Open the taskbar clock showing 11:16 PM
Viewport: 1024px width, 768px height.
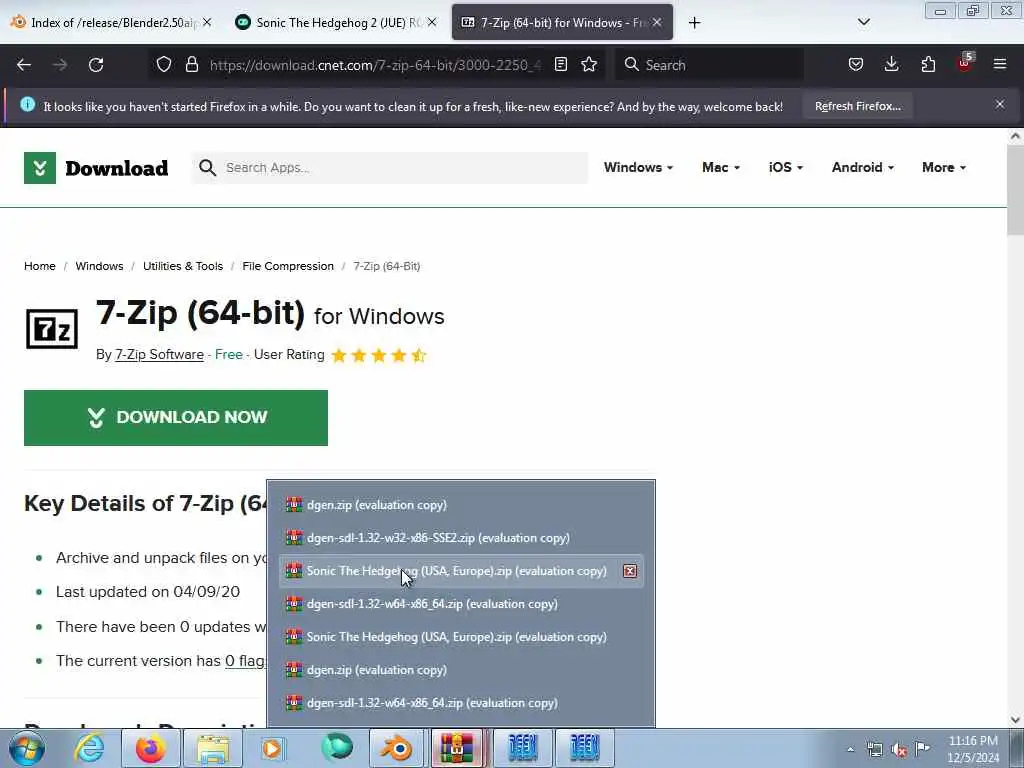pyautogui.click(x=972, y=748)
